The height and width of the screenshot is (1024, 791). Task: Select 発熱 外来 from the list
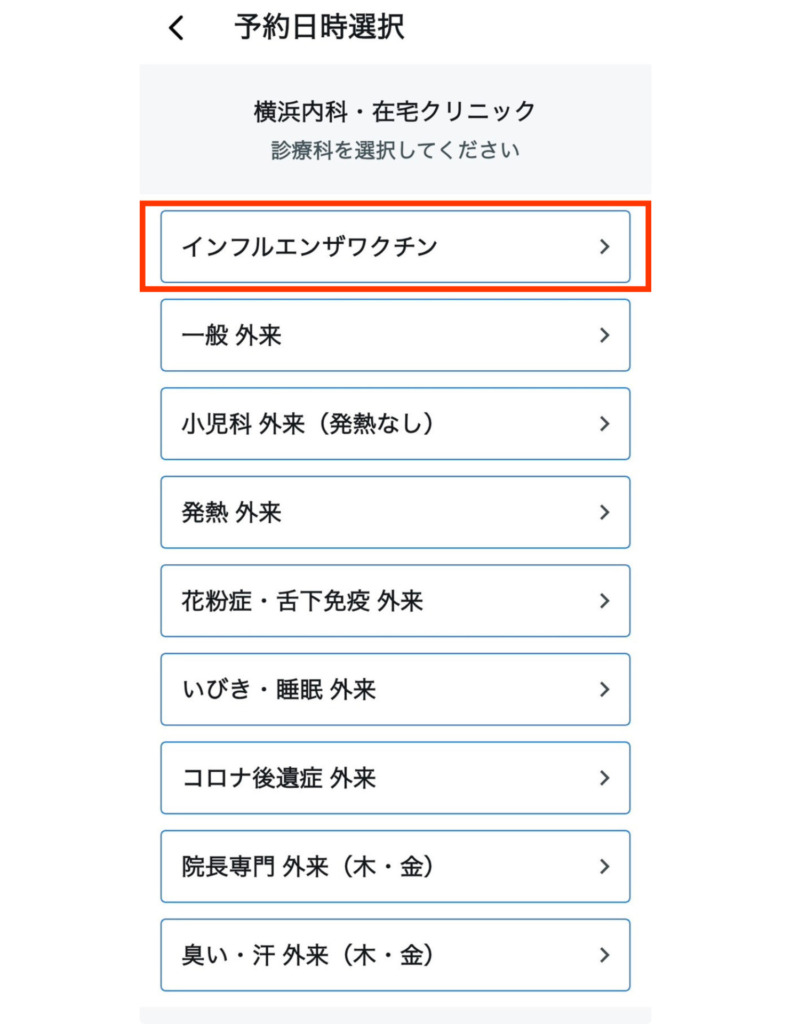(x=394, y=512)
